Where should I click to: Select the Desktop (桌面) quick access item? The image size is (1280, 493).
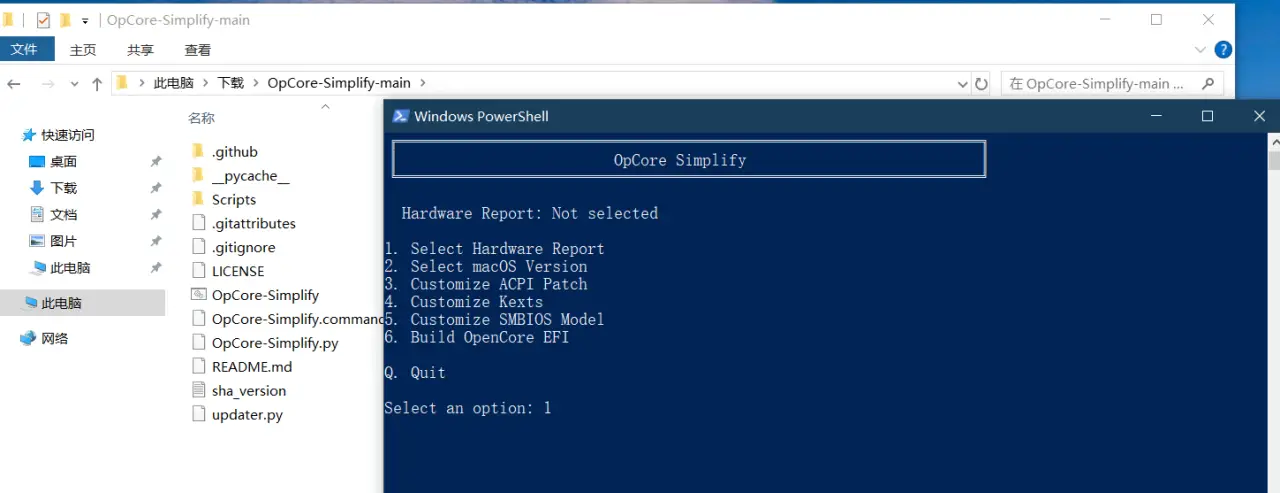pos(63,161)
